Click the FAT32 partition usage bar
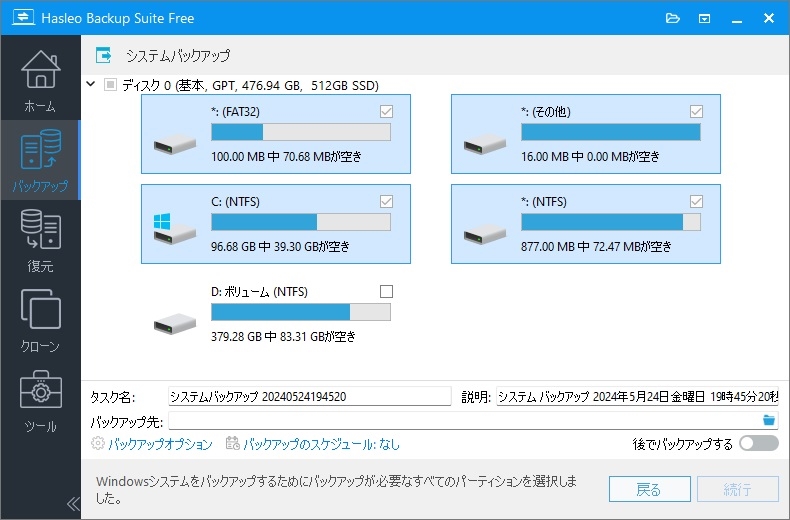This screenshot has width=790, height=520. pos(301,133)
